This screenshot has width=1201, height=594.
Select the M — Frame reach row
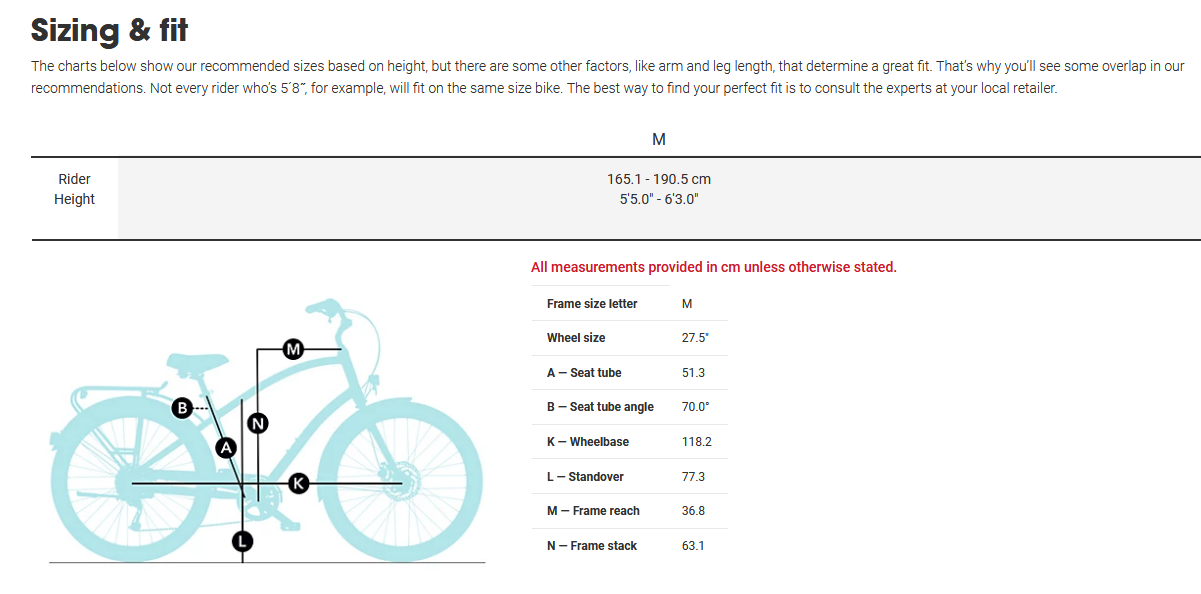[630, 511]
